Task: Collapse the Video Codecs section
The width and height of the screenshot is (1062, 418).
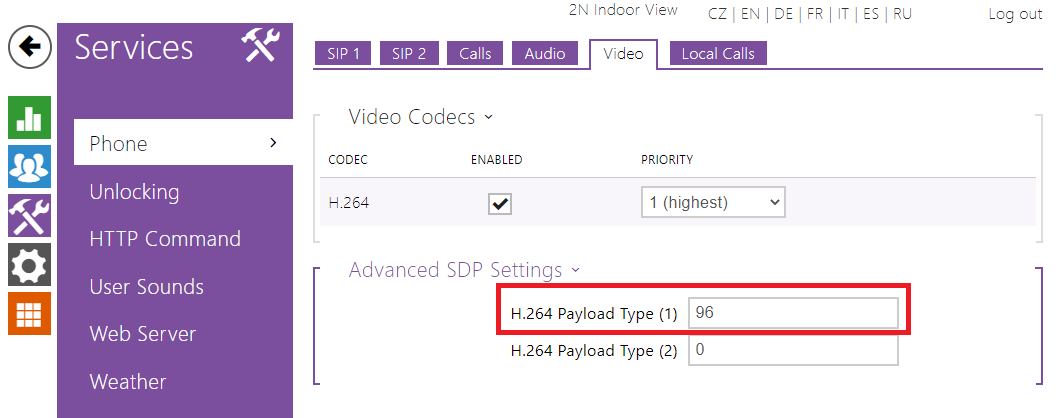Action: (x=421, y=117)
